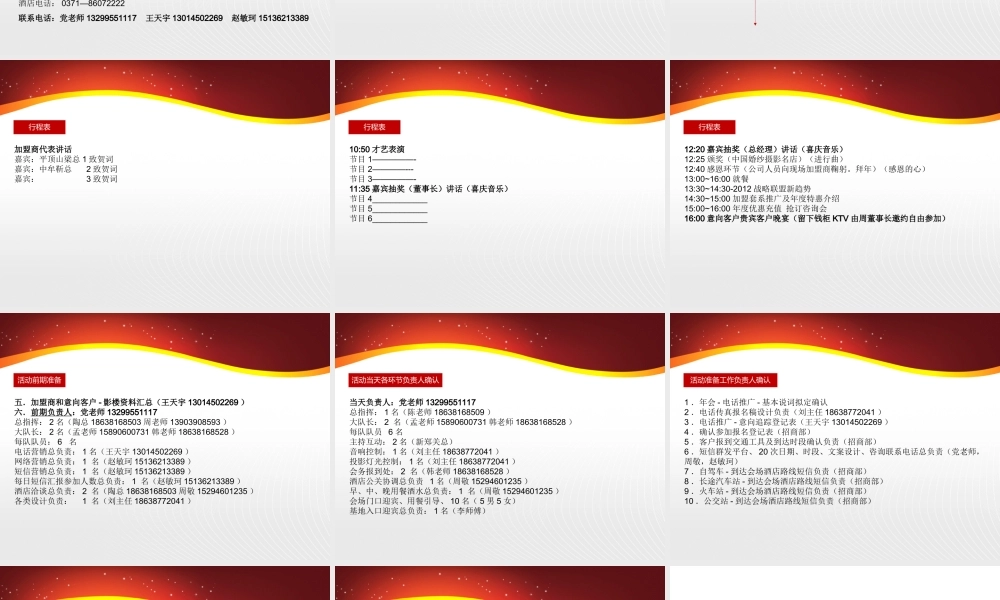
Task: Click the 14:30~15:00 加盟套系推广 line
Action: pyautogui.click(x=762, y=198)
